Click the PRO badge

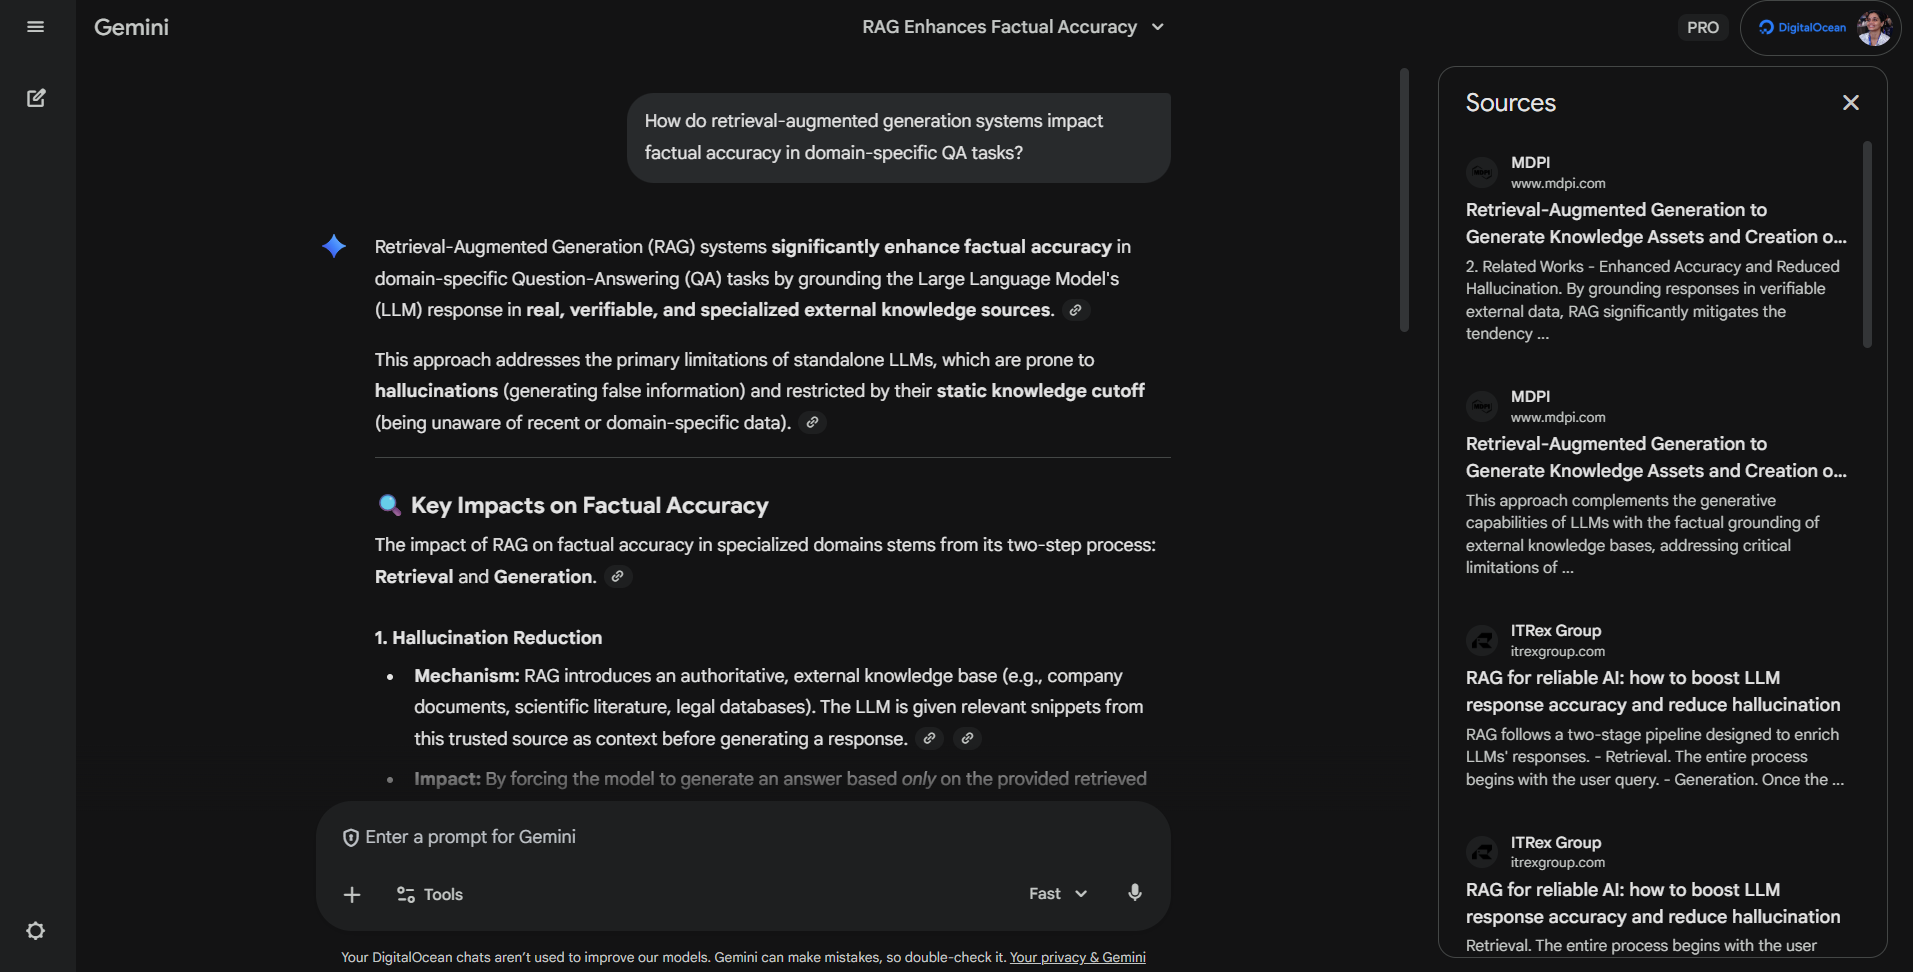(1702, 27)
